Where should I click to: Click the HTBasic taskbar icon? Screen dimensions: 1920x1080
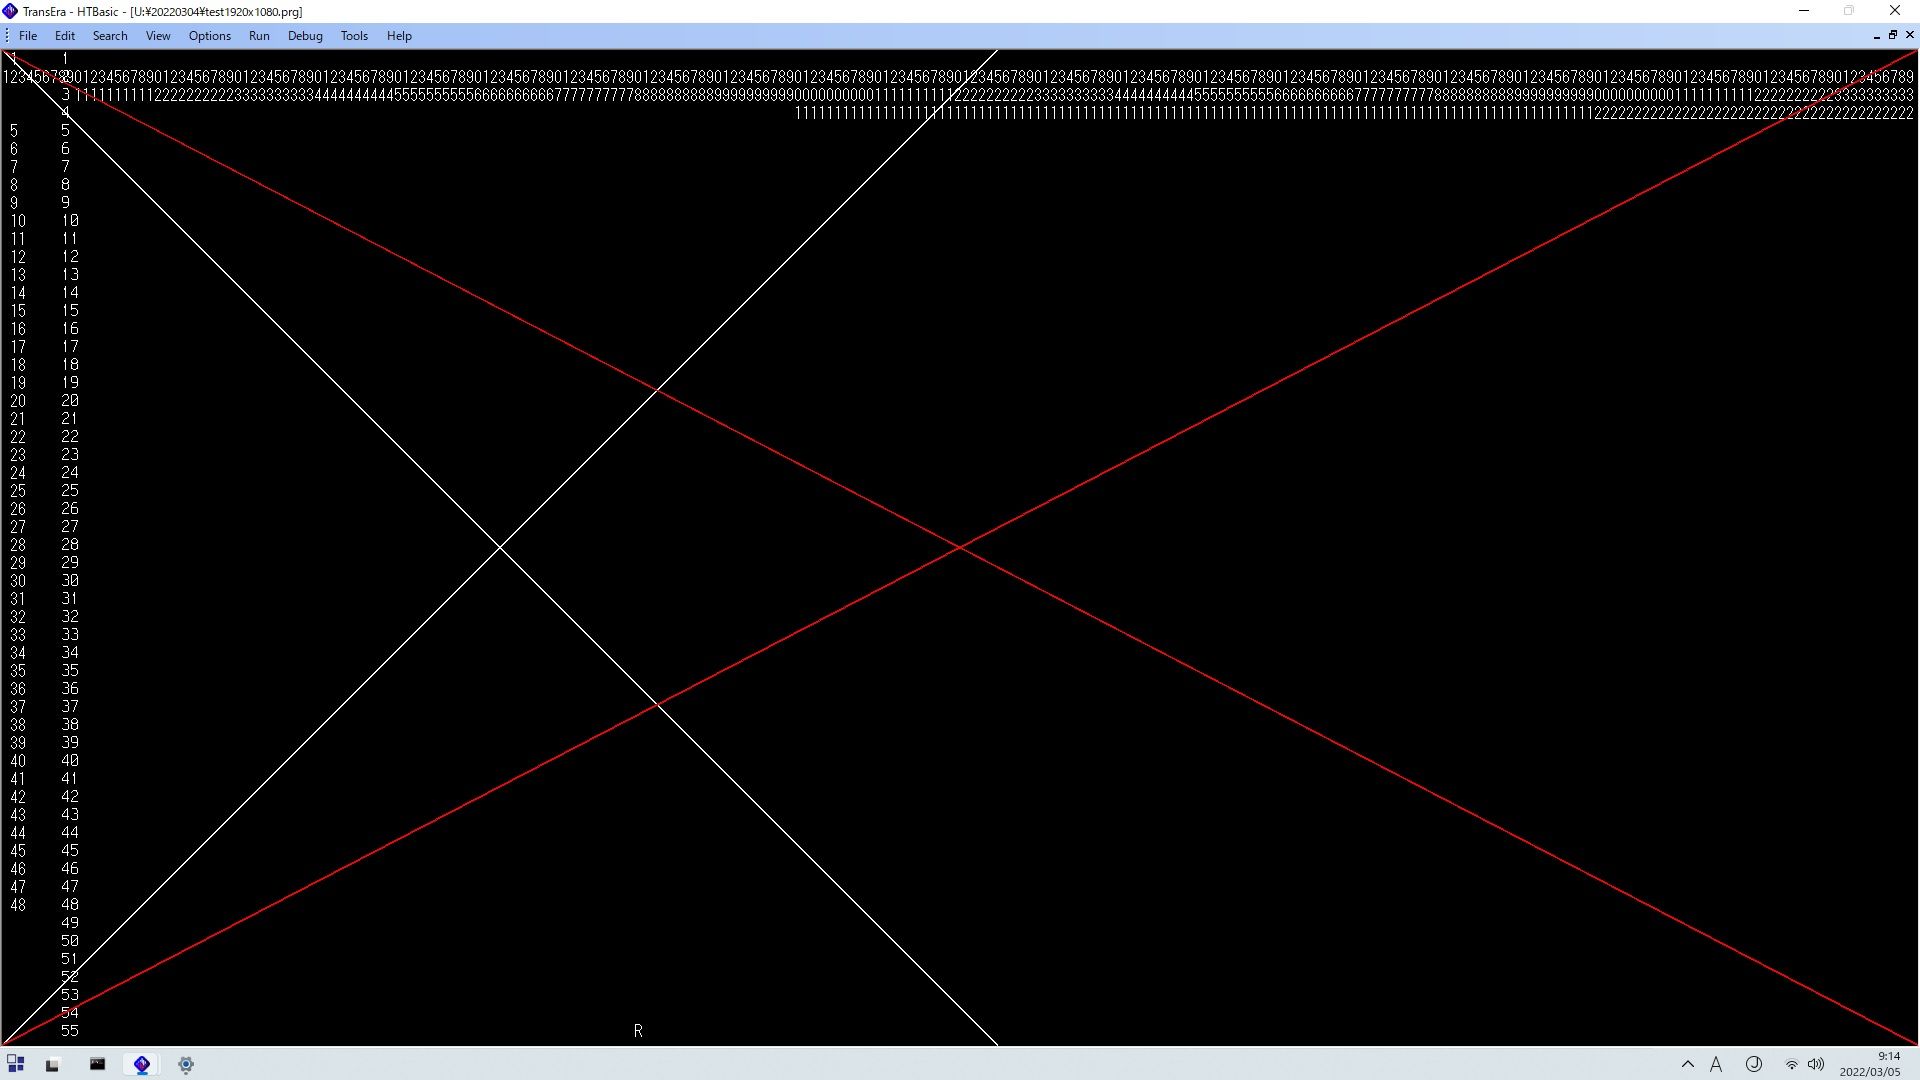[x=142, y=1064]
